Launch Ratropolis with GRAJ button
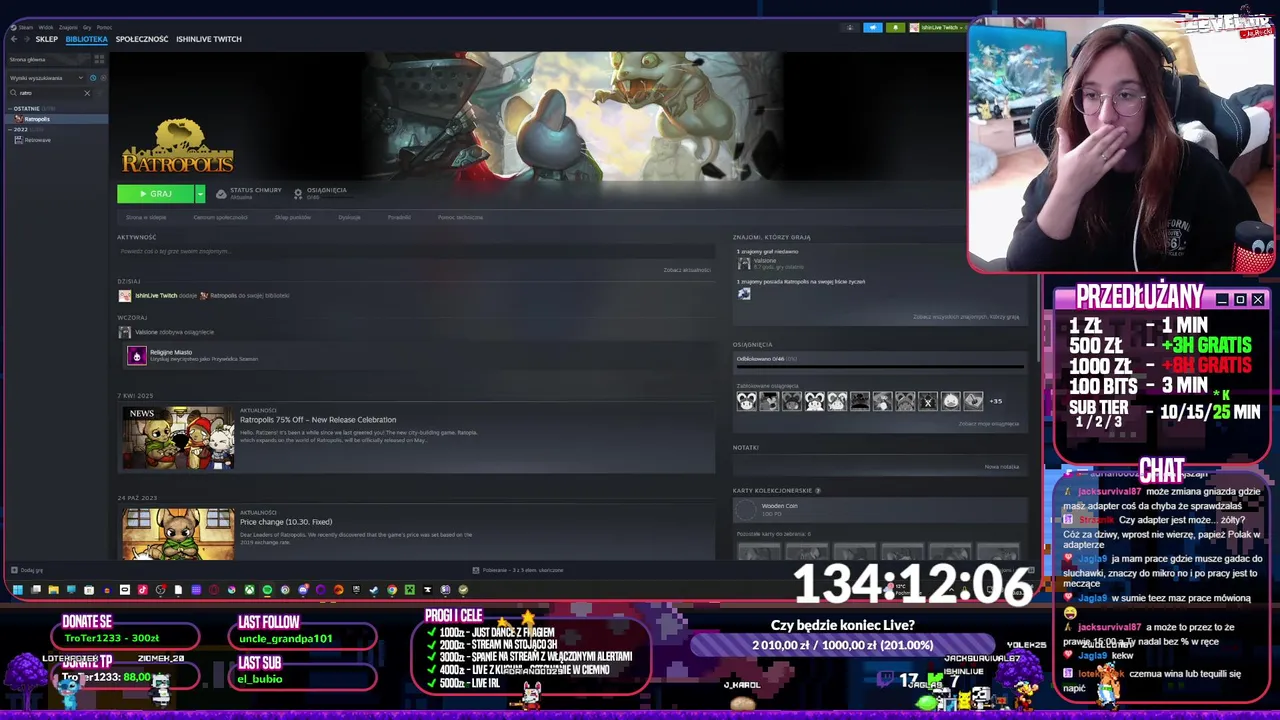This screenshot has width=1280, height=720. click(x=155, y=194)
